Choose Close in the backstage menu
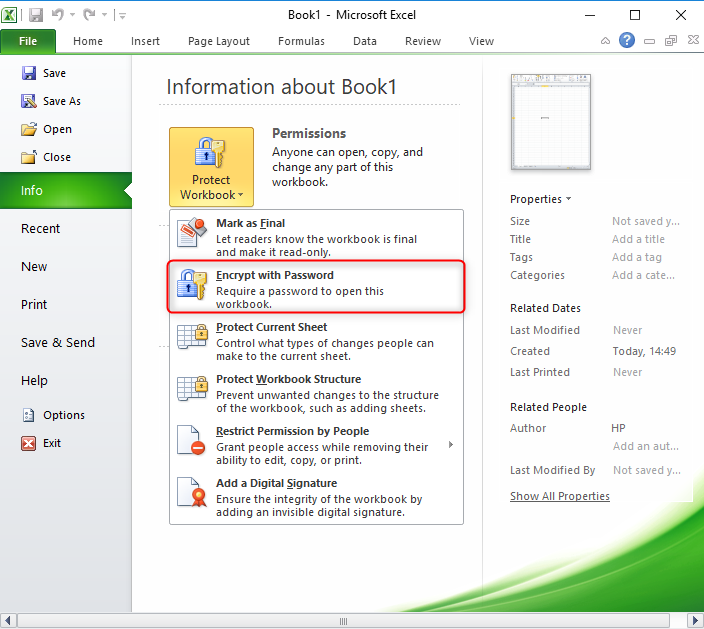The image size is (704, 629). (x=46, y=157)
